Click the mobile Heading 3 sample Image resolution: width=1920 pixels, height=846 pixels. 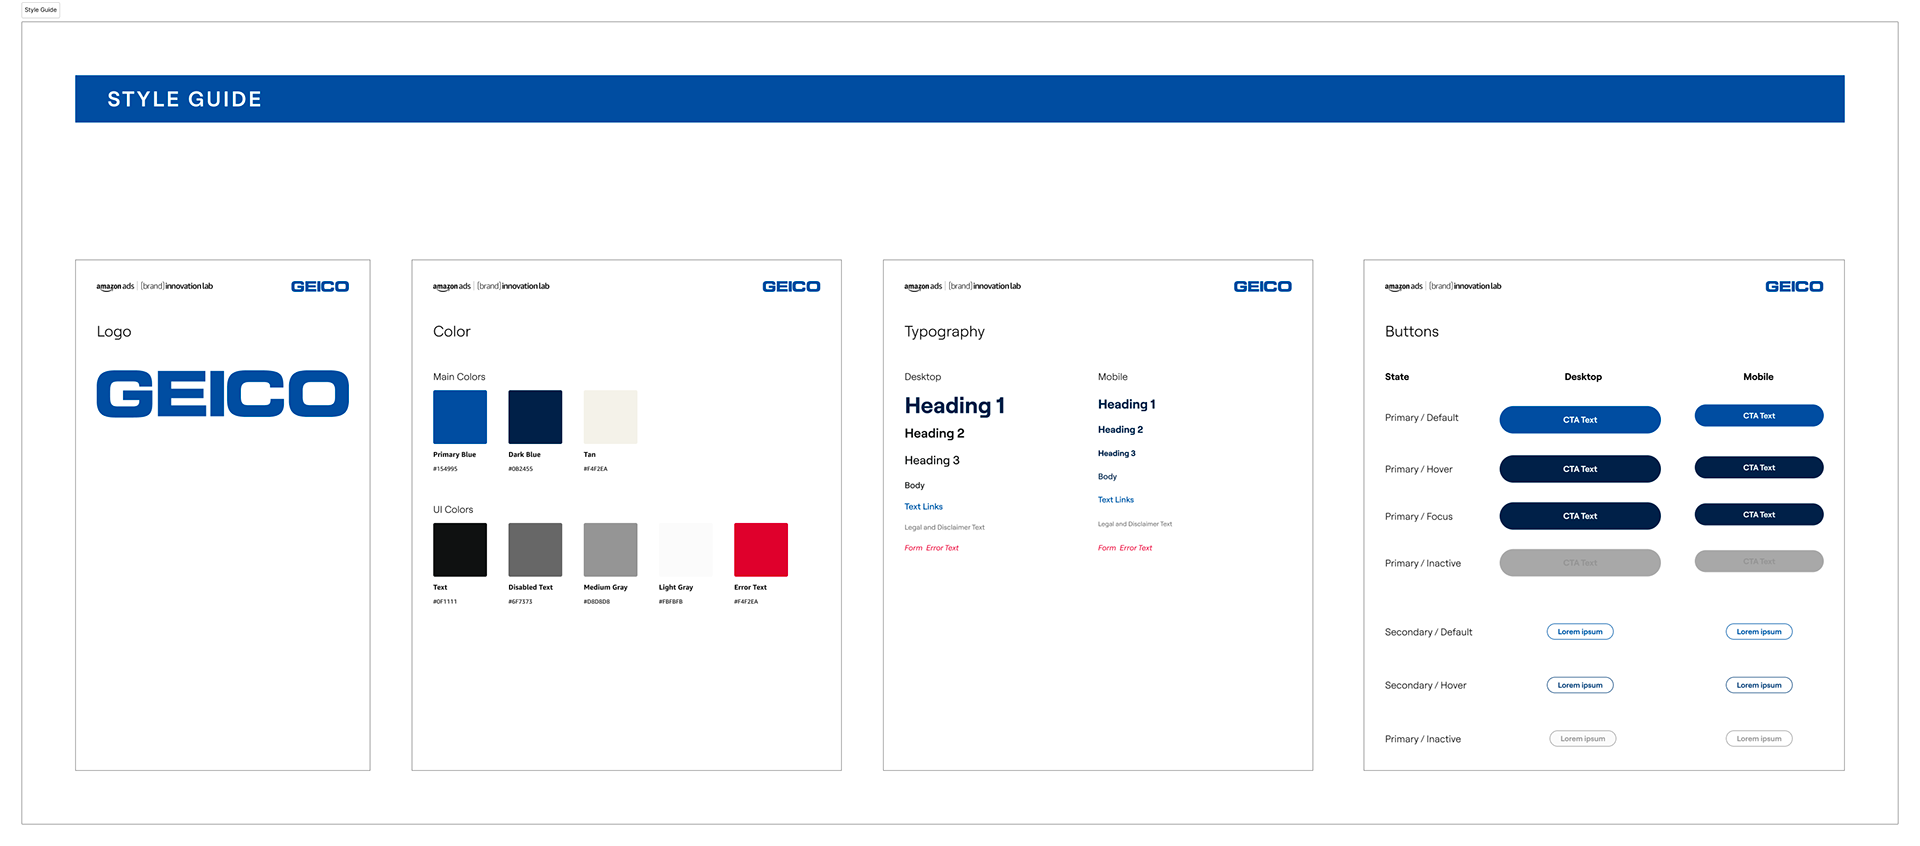click(1117, 454)
